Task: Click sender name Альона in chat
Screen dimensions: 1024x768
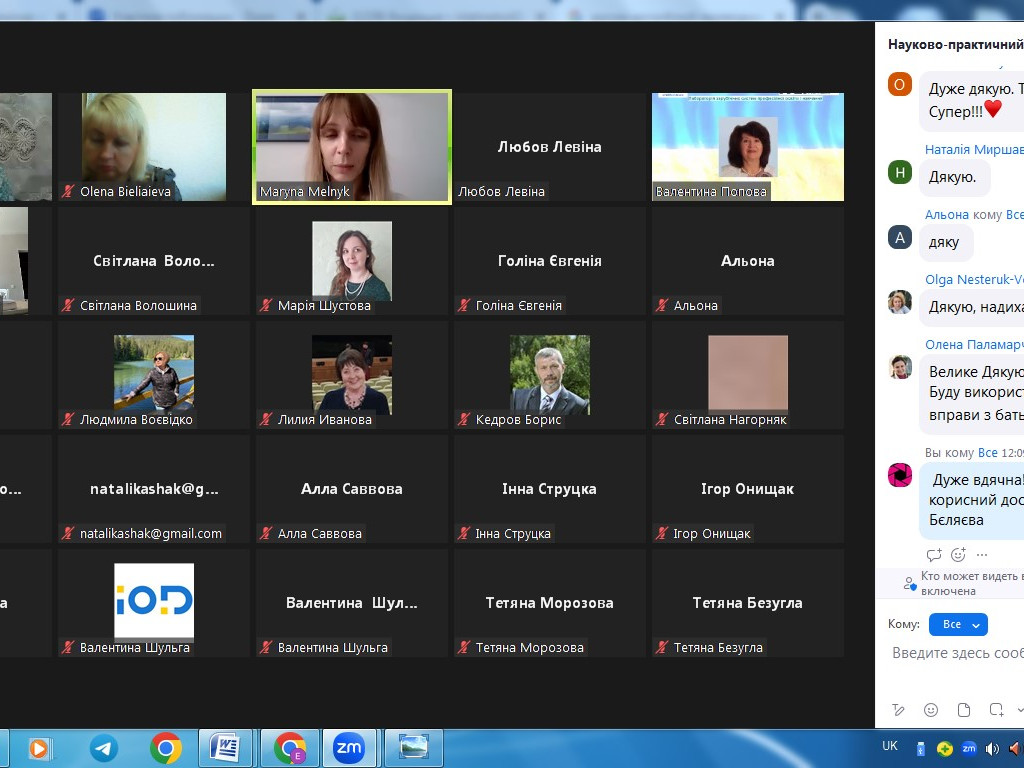Action: pos(946,214)
